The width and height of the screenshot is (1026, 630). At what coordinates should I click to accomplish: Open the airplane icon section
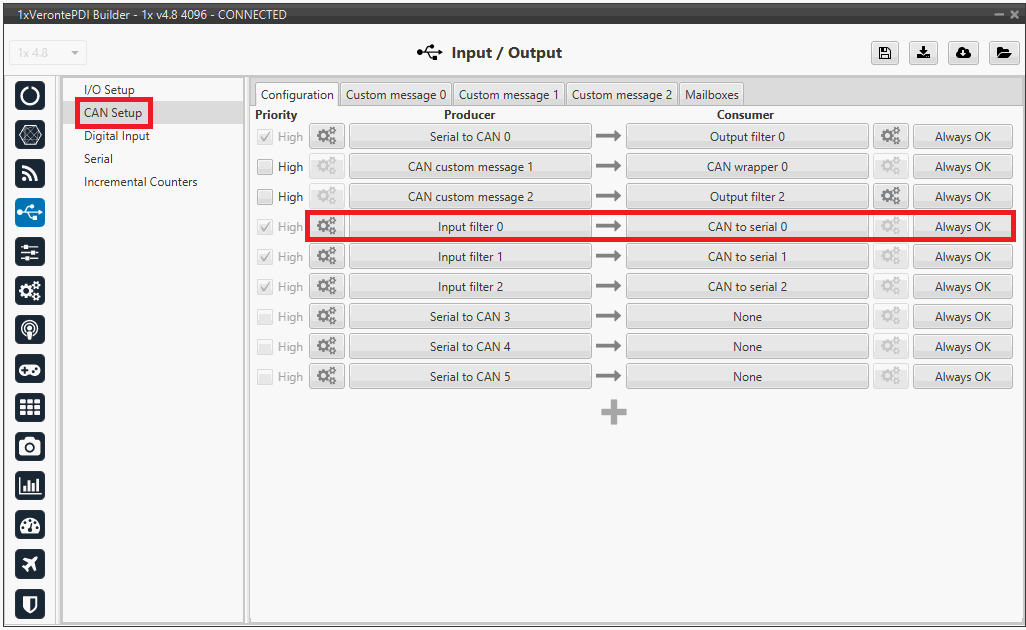point(30,564)
